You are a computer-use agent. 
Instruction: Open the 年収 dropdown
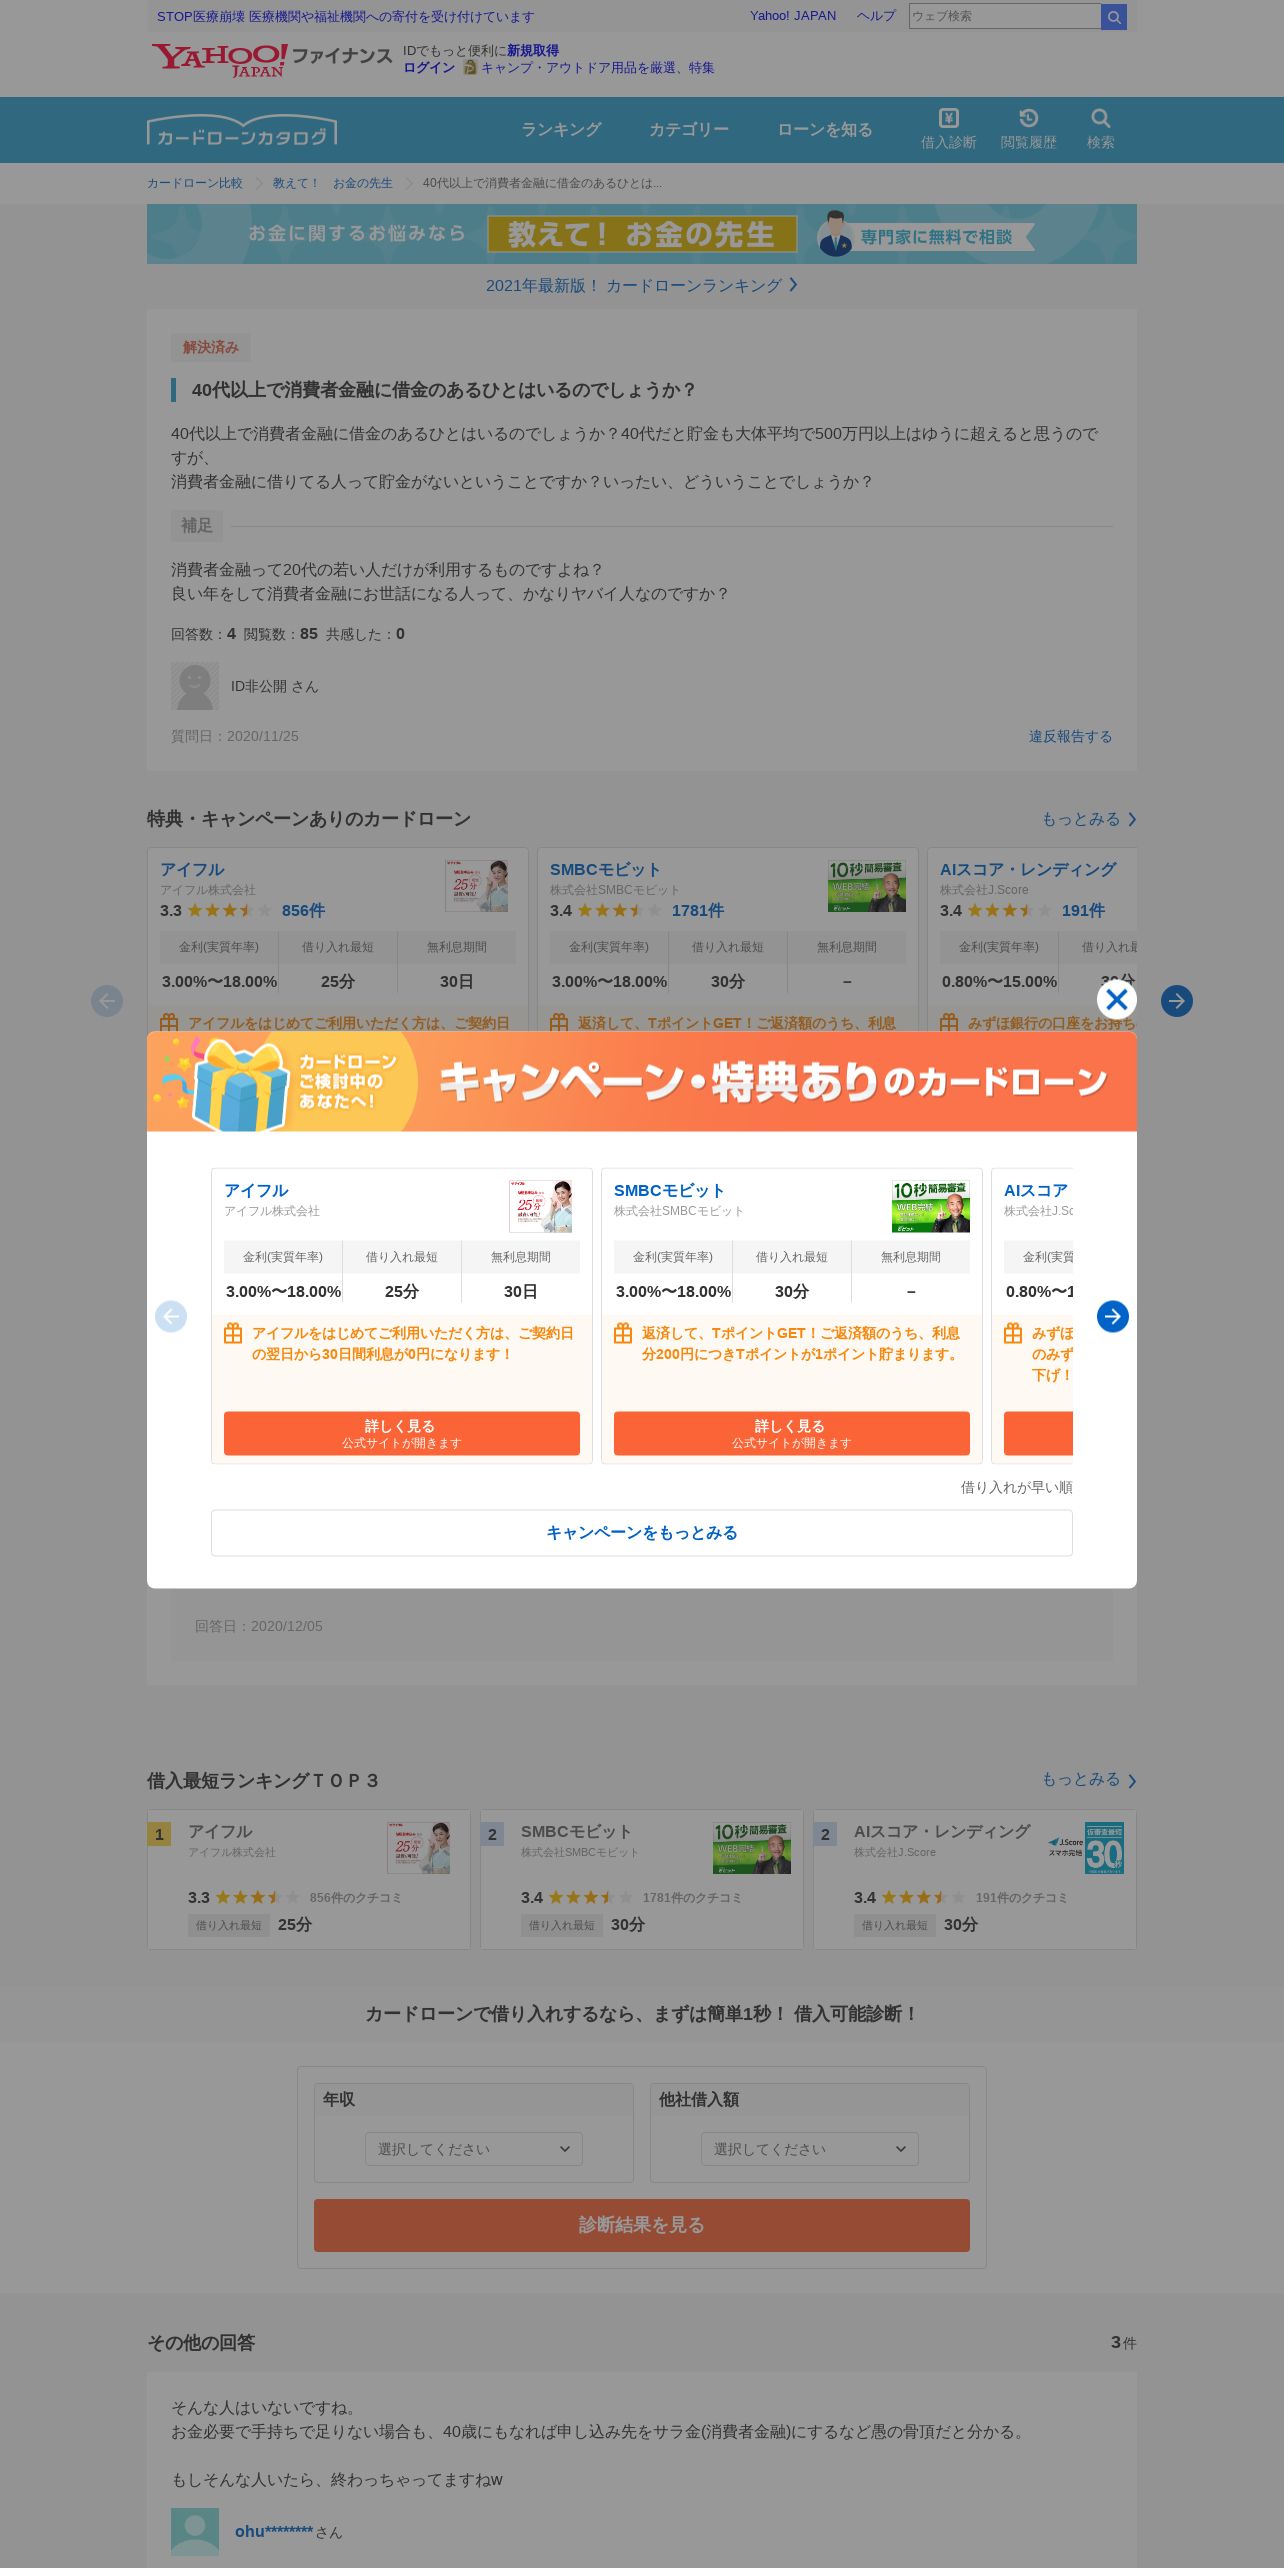click(474, 2149)
